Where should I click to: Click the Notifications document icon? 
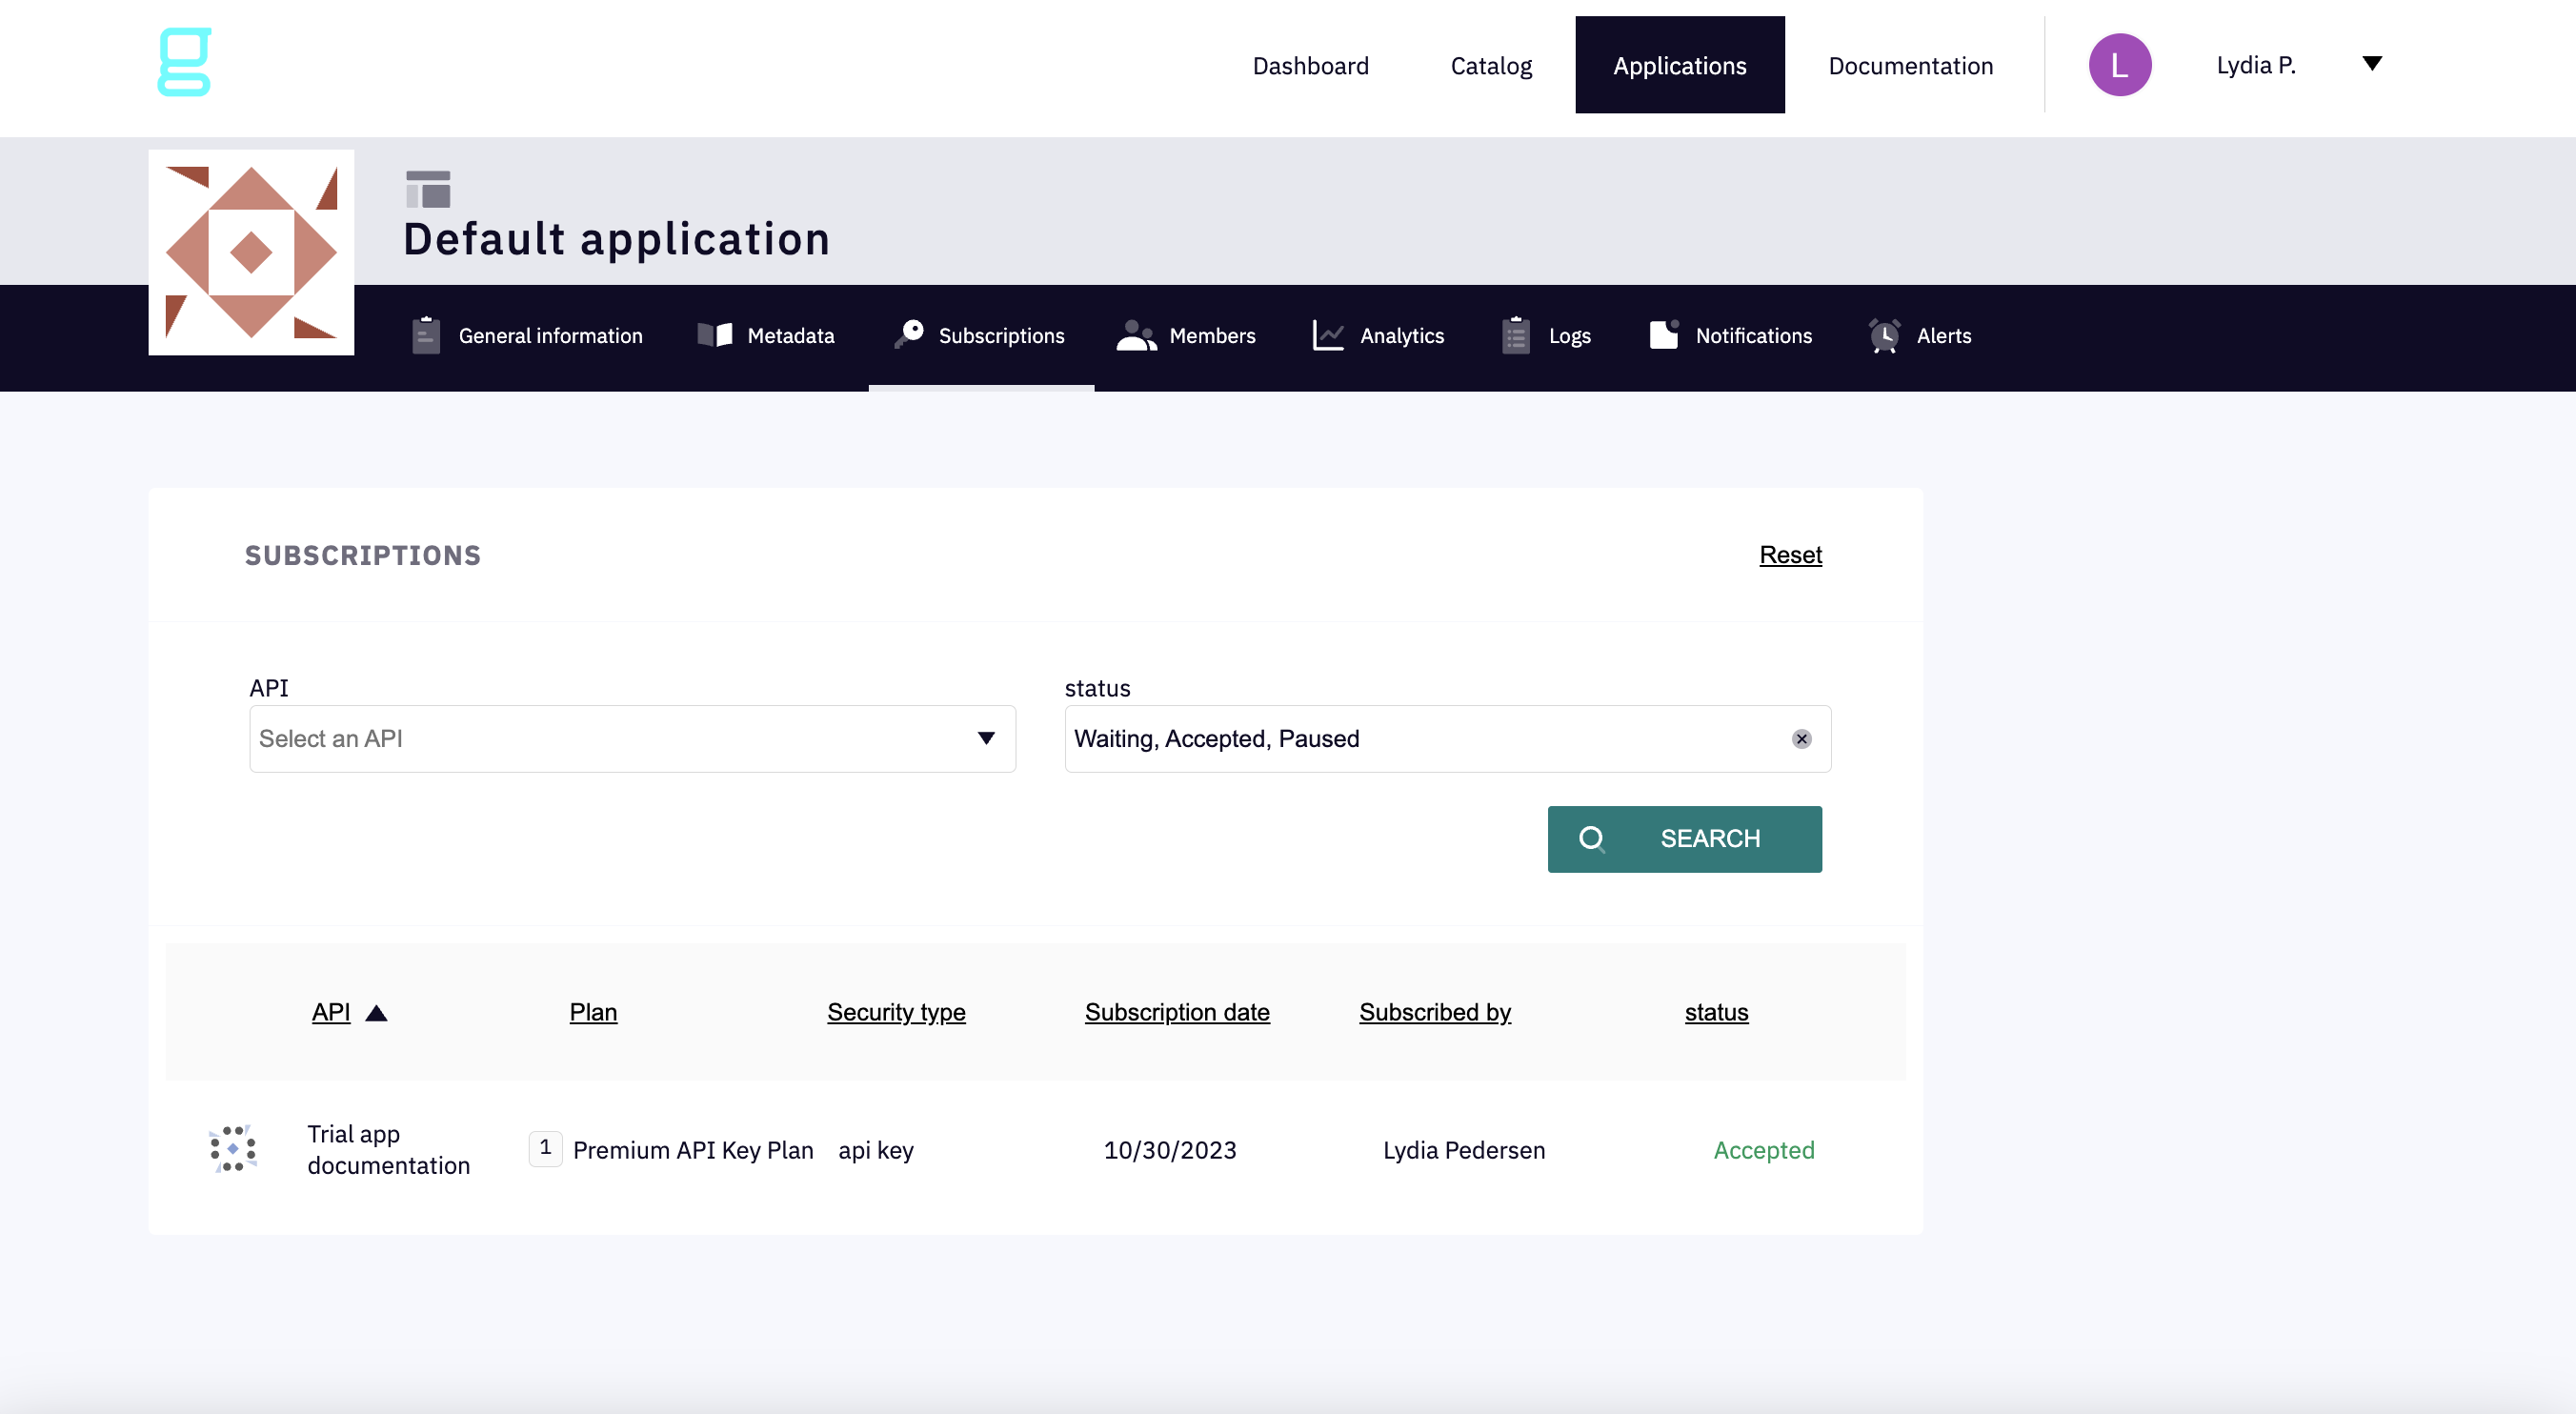click(1664, 334)
